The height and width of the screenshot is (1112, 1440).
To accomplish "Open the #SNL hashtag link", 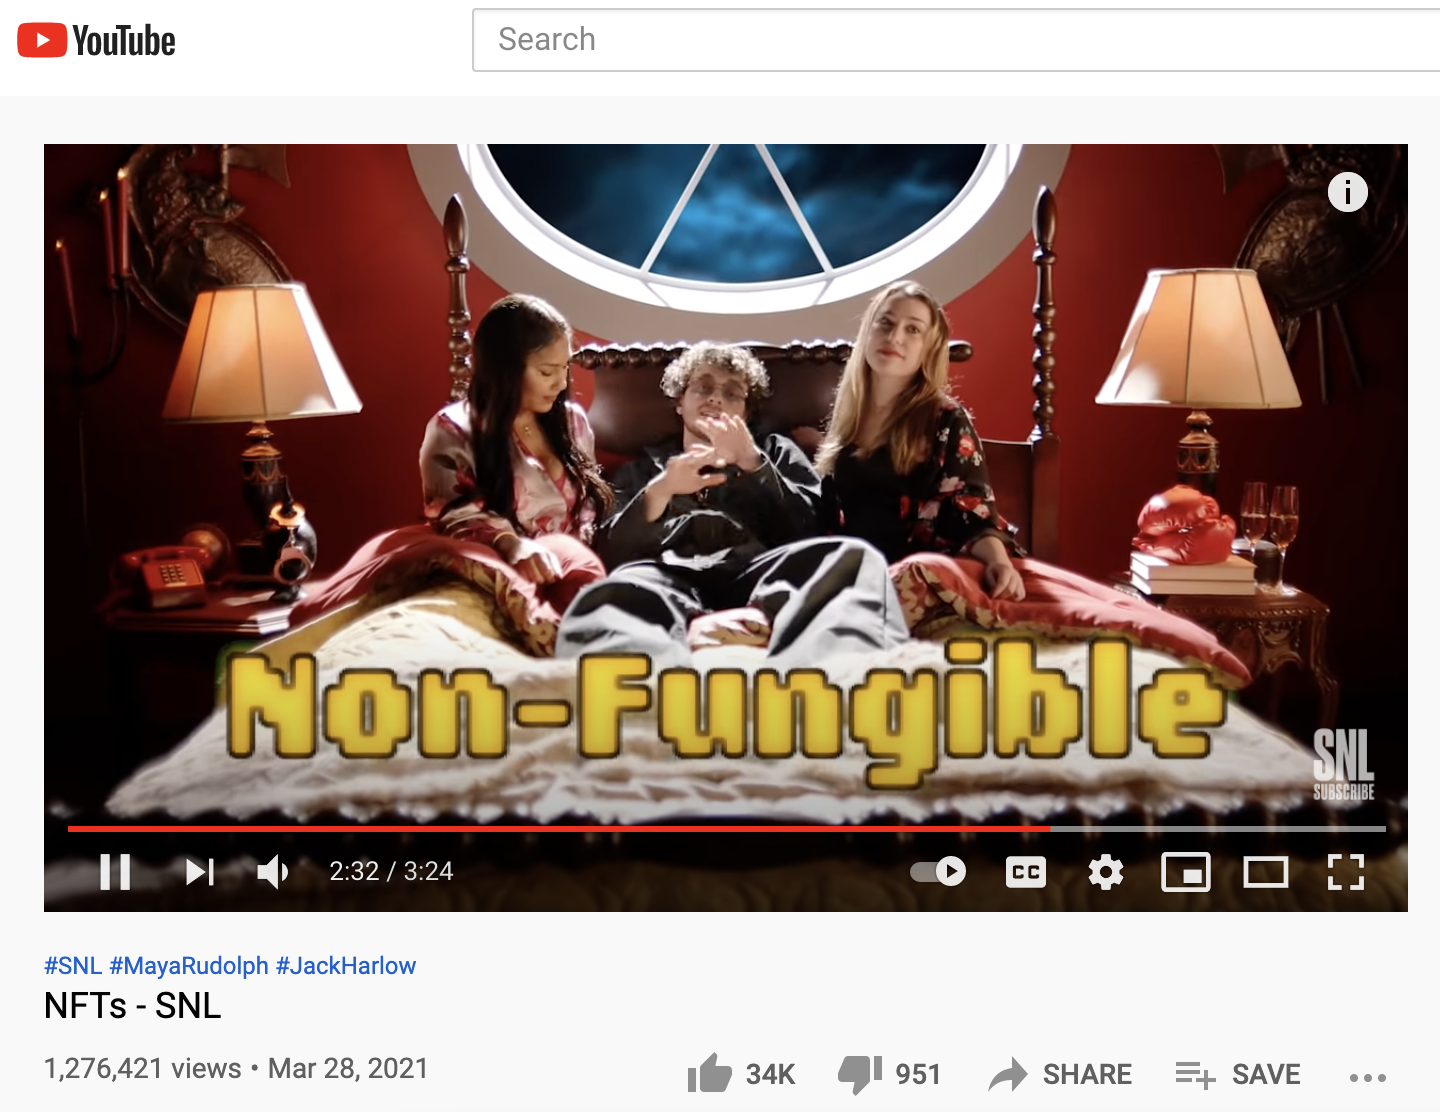I will tap(73, 966).
